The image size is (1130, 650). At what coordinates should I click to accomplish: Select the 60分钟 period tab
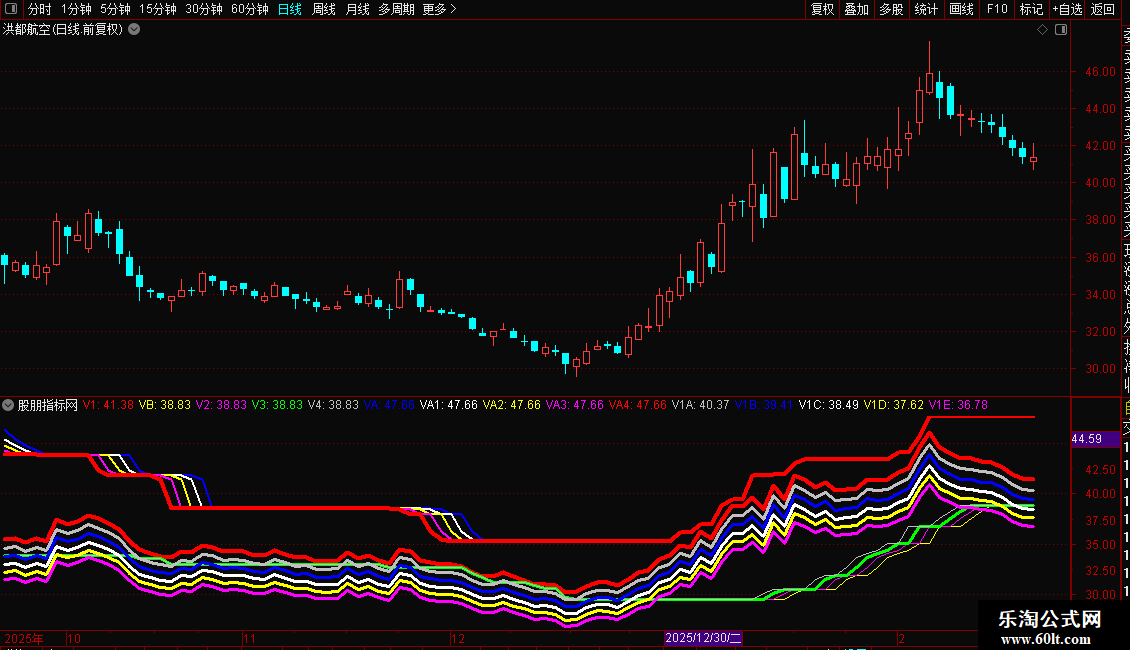(x=250, y=9)
